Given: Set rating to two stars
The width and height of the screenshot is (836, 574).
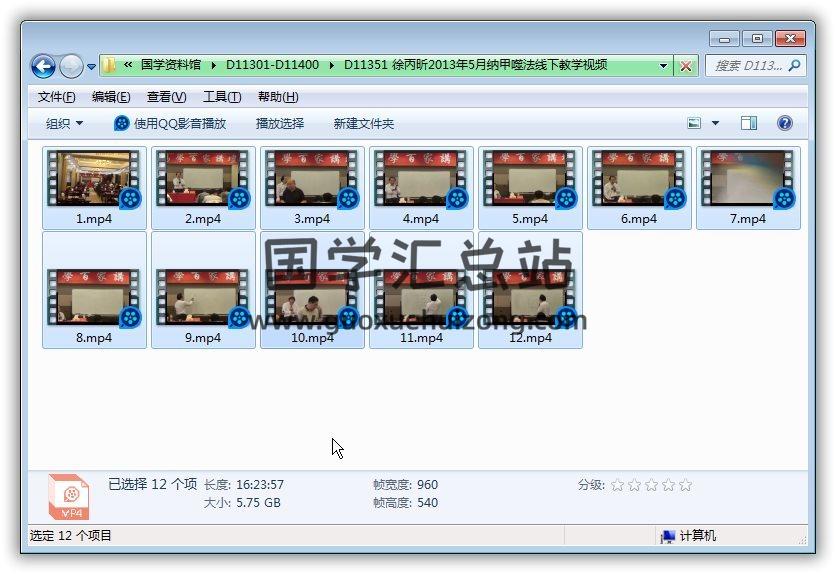Looking at the screenshot, I should [x=634, y=485].
